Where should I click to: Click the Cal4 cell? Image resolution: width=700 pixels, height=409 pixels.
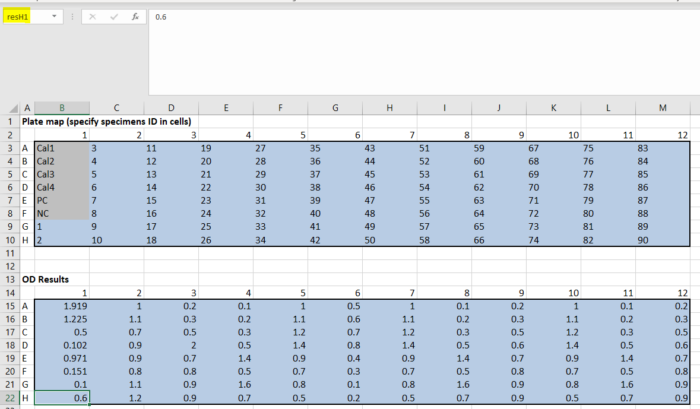click(62, 188)
